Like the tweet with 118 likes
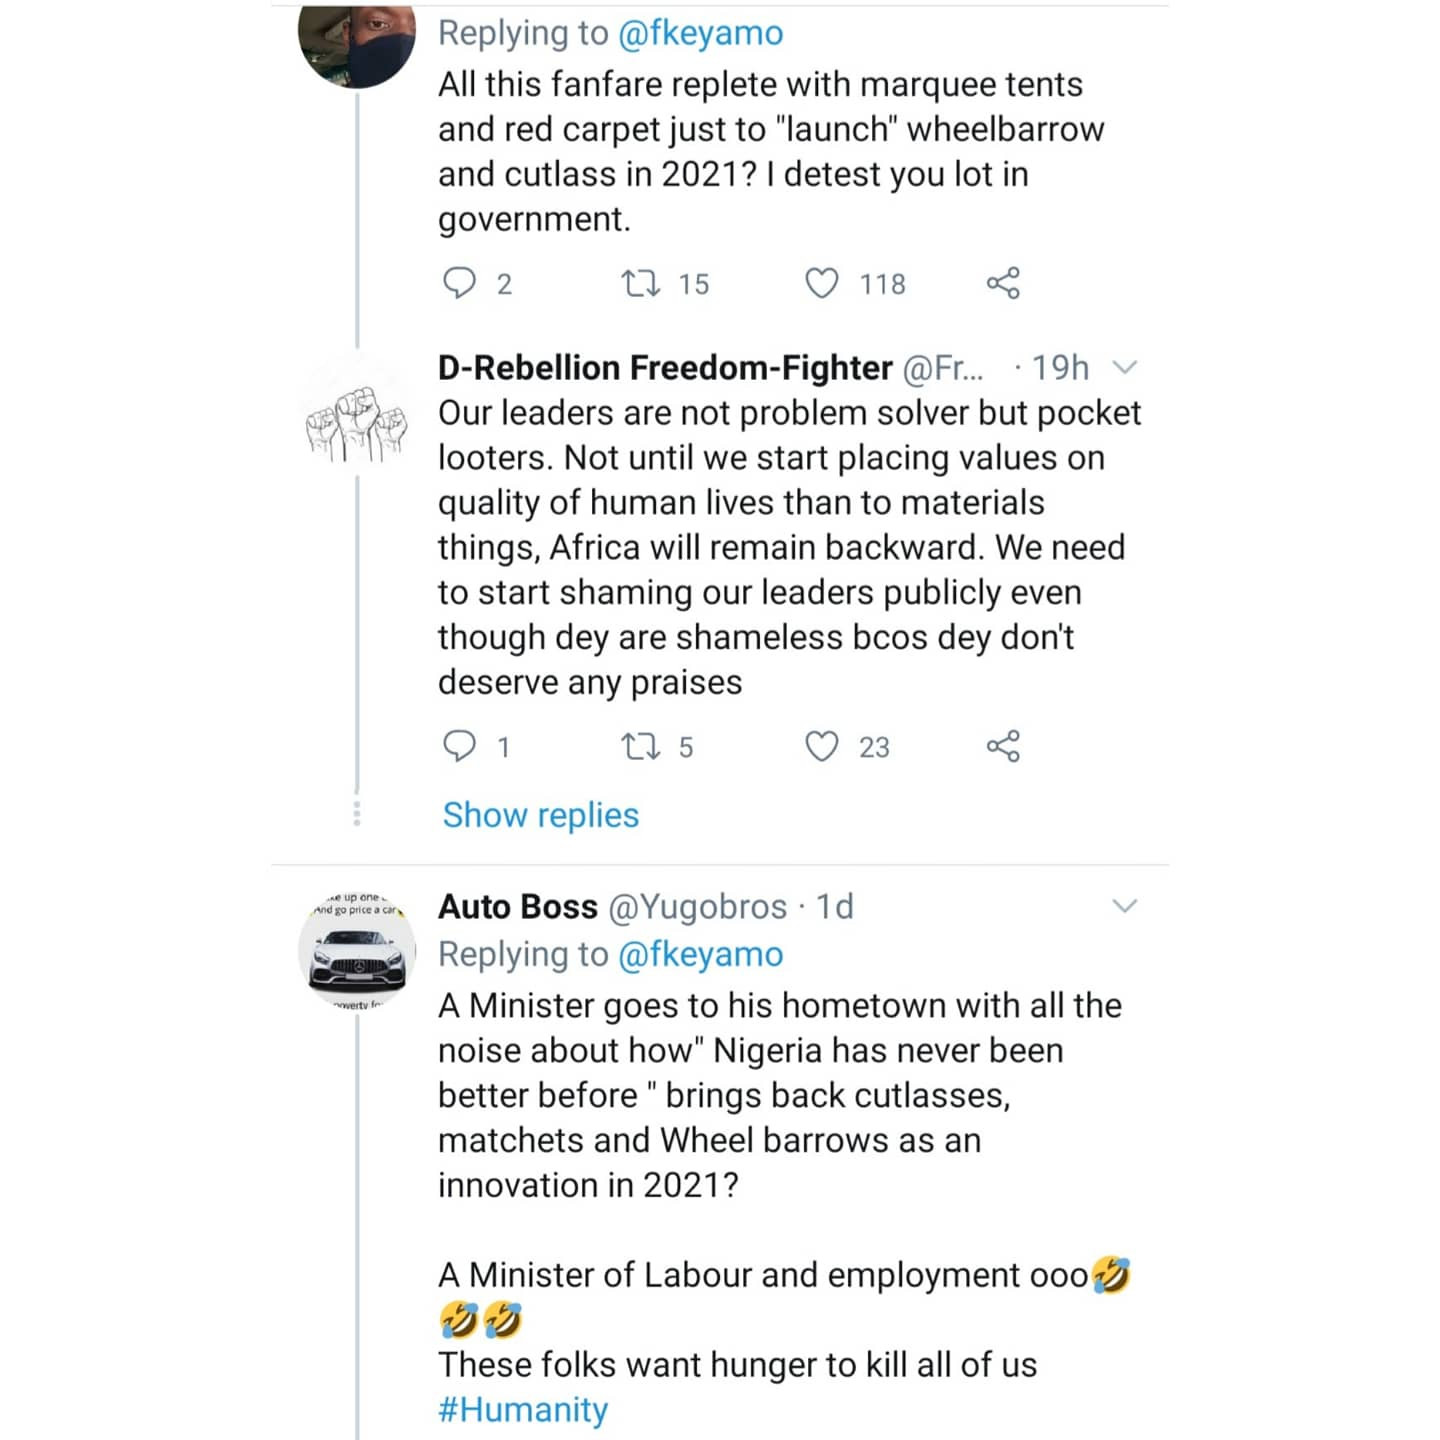 [822, 284]
